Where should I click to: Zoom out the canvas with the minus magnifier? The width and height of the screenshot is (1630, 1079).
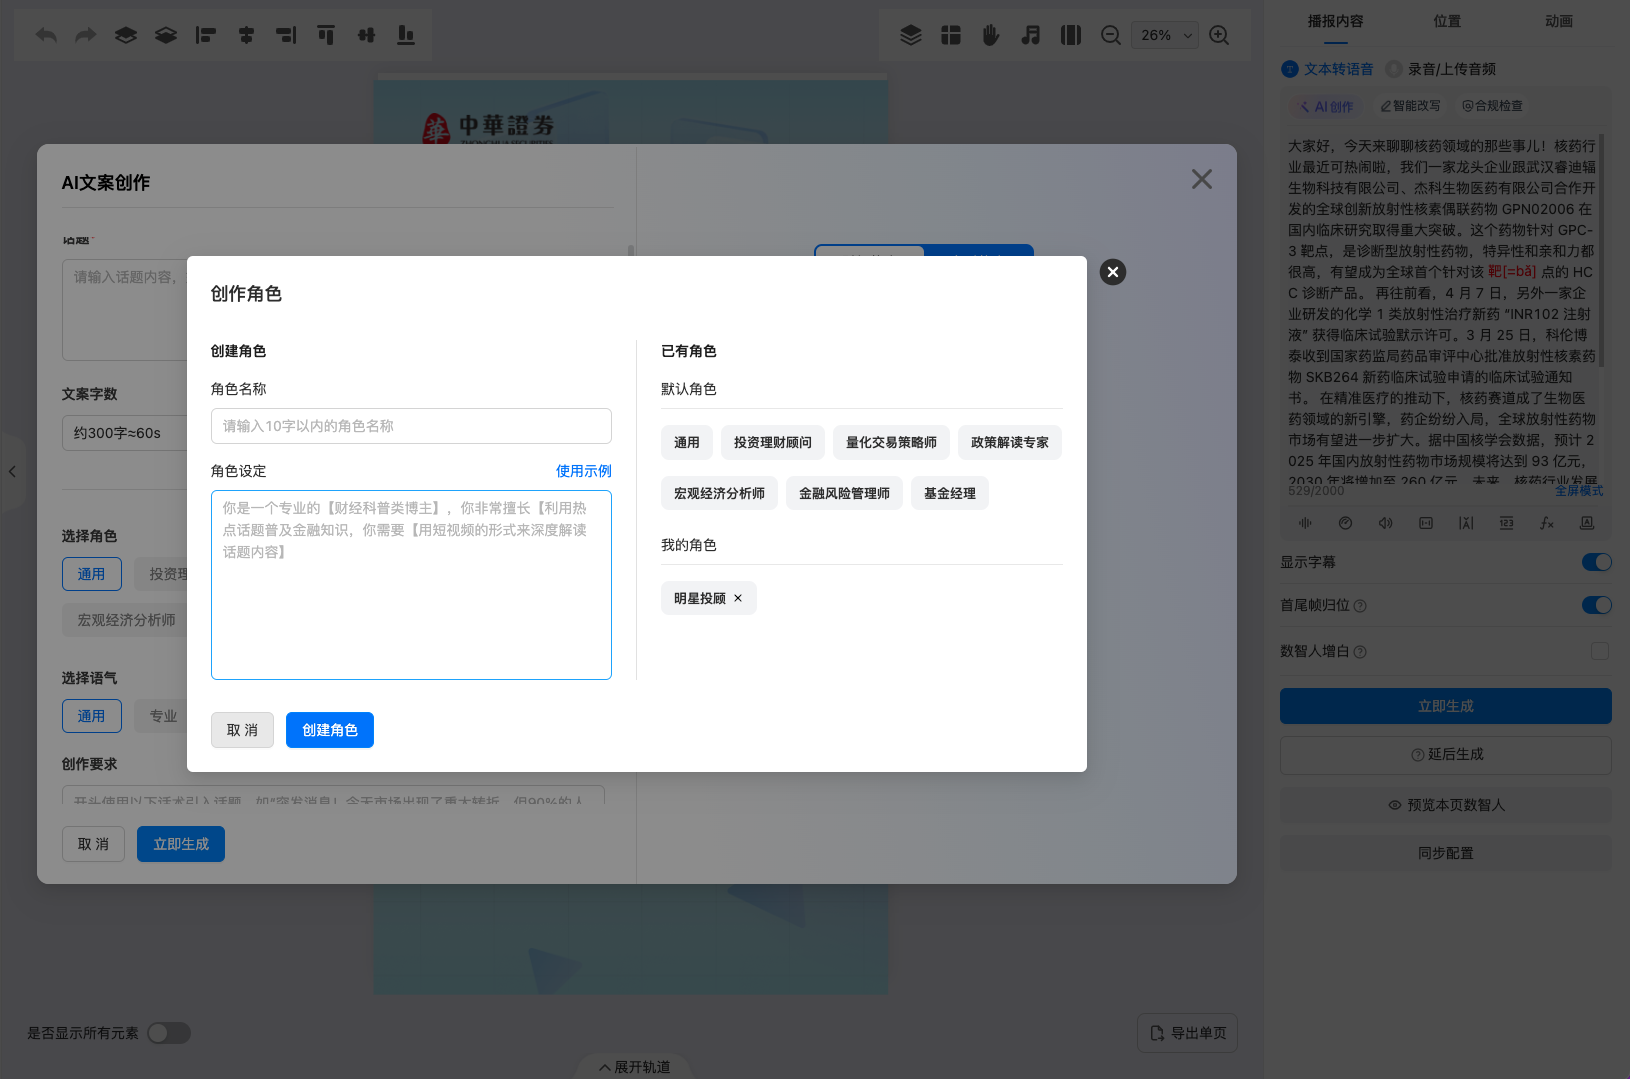pos(1110,35)
